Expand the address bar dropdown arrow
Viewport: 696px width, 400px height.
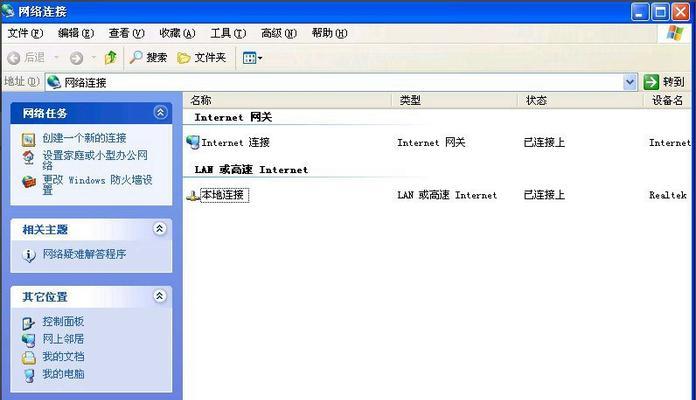click(x=630, y=82)
